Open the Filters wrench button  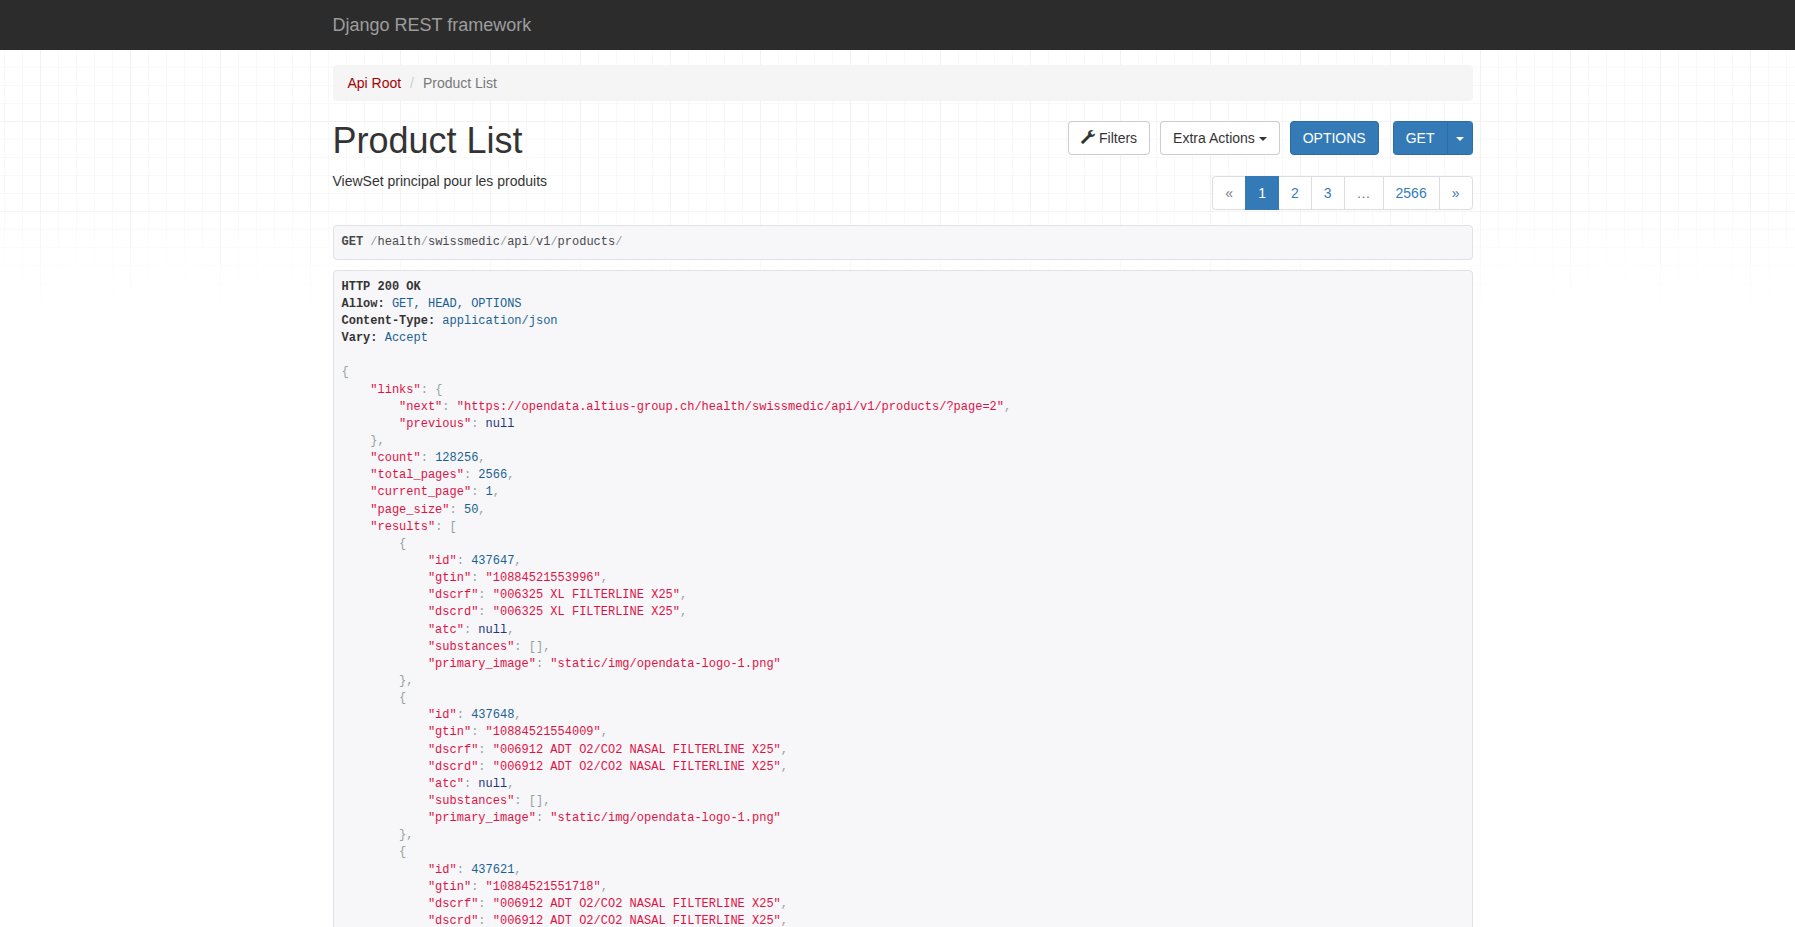pyautogui.click(x=1108, y=138)
